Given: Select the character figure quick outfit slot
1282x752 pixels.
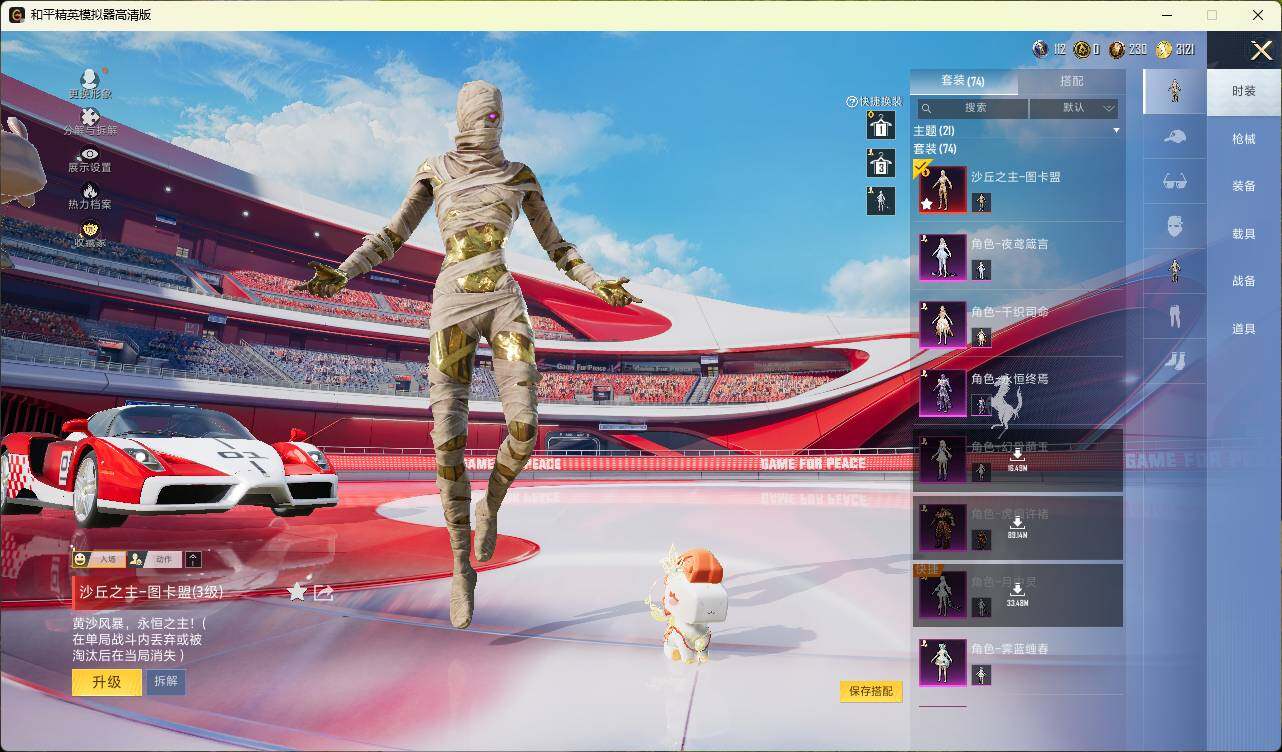Looking at the screenshot, I should pos(881,200).
